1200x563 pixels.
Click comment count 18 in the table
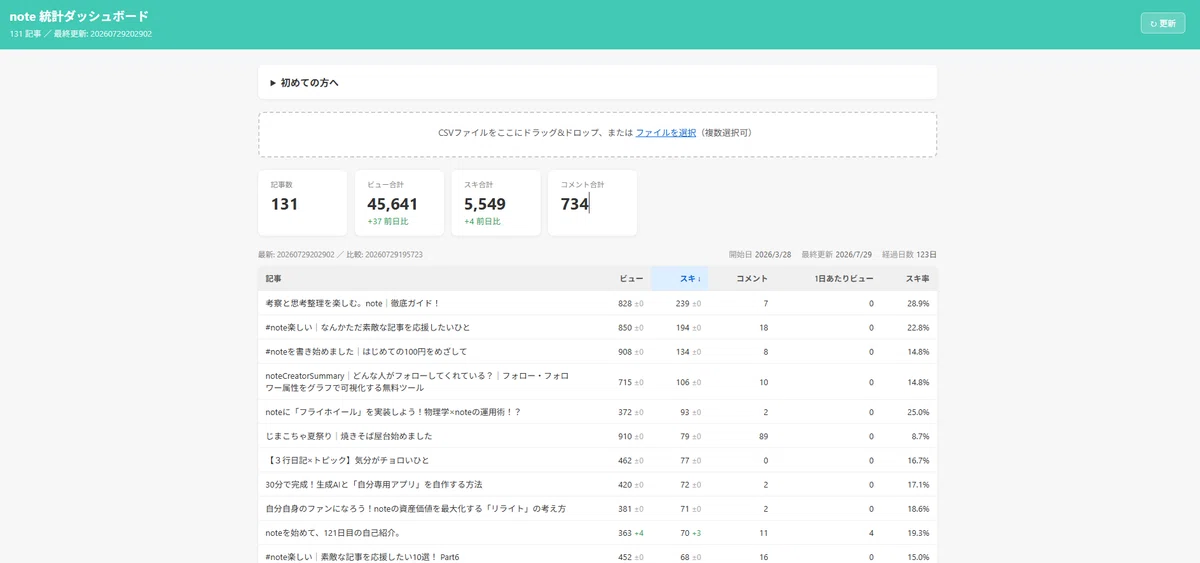[x=763, y=327]
